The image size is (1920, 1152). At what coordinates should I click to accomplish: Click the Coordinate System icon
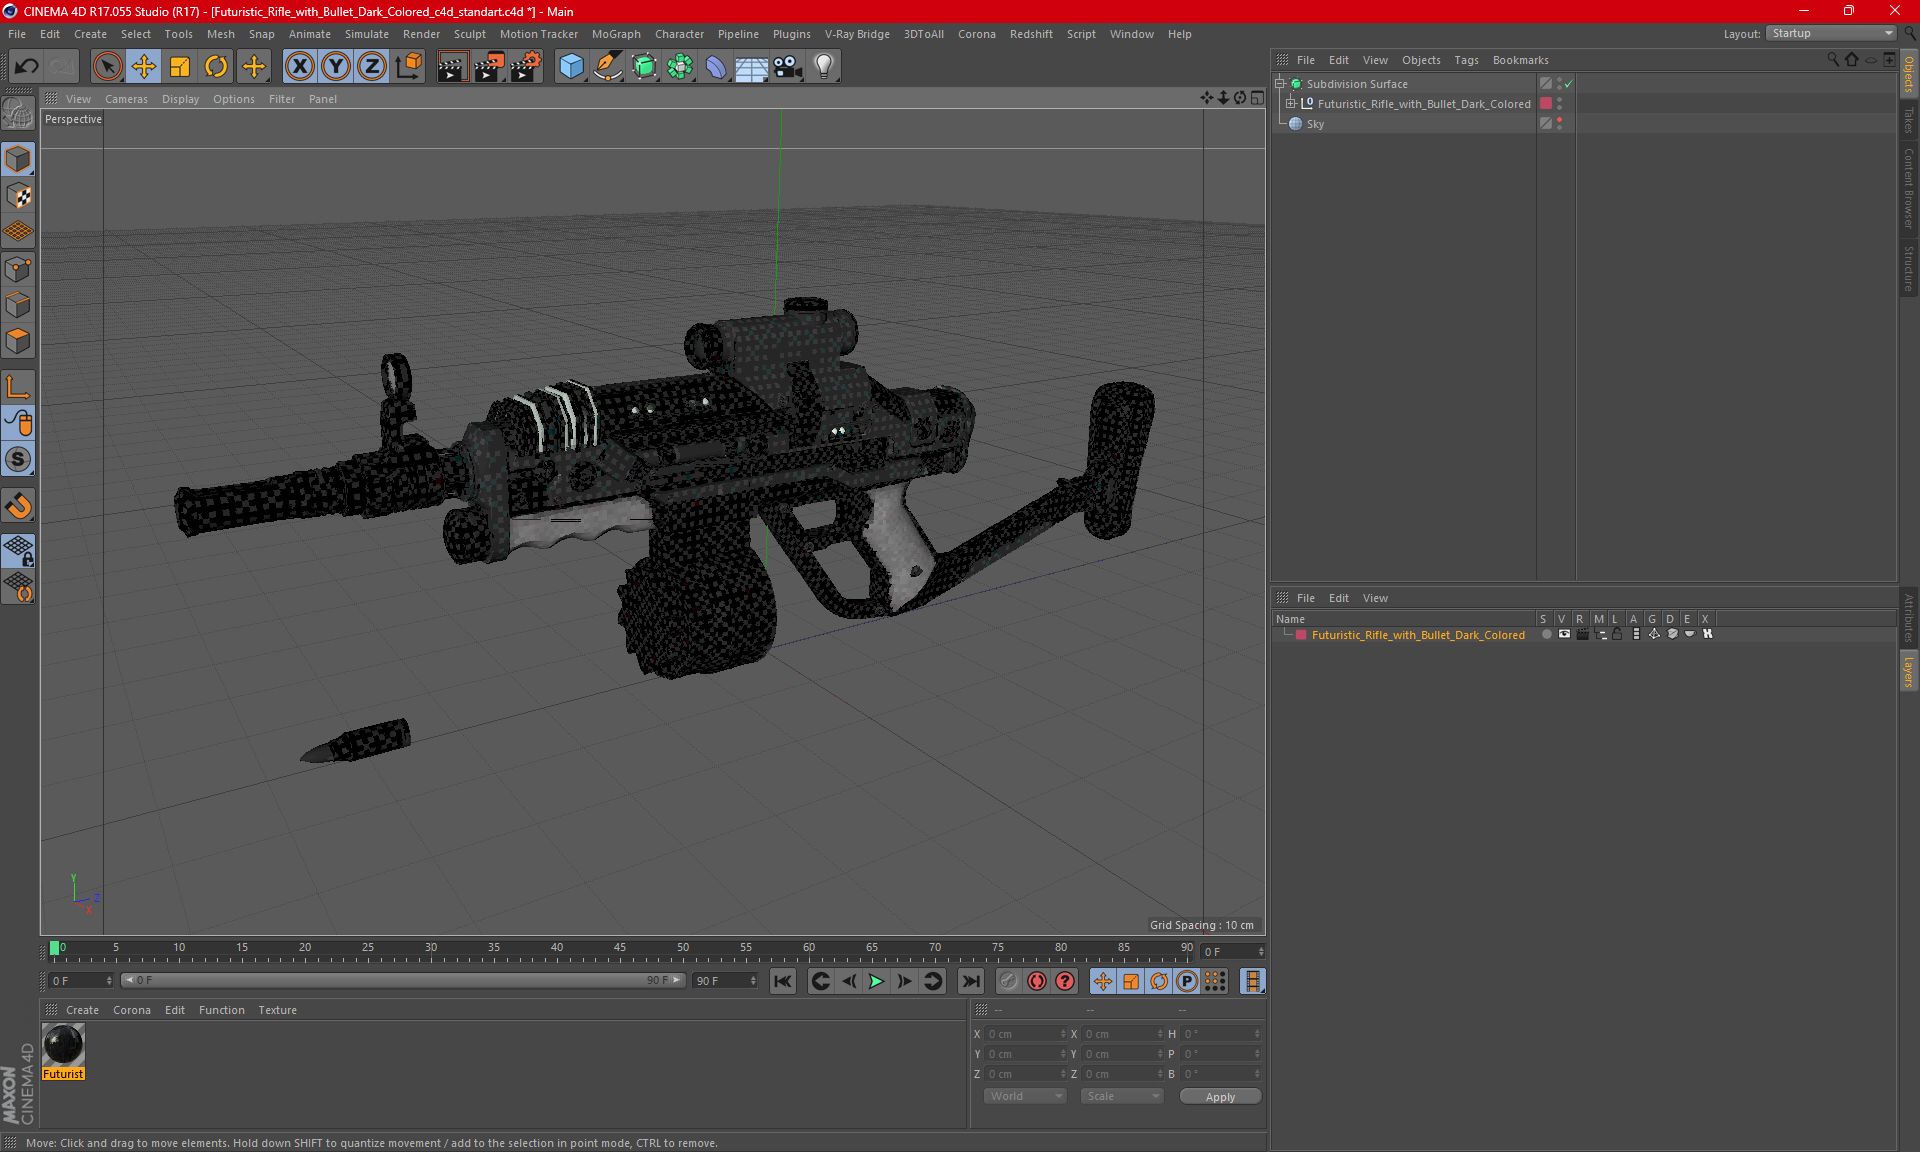coord(409,67)
